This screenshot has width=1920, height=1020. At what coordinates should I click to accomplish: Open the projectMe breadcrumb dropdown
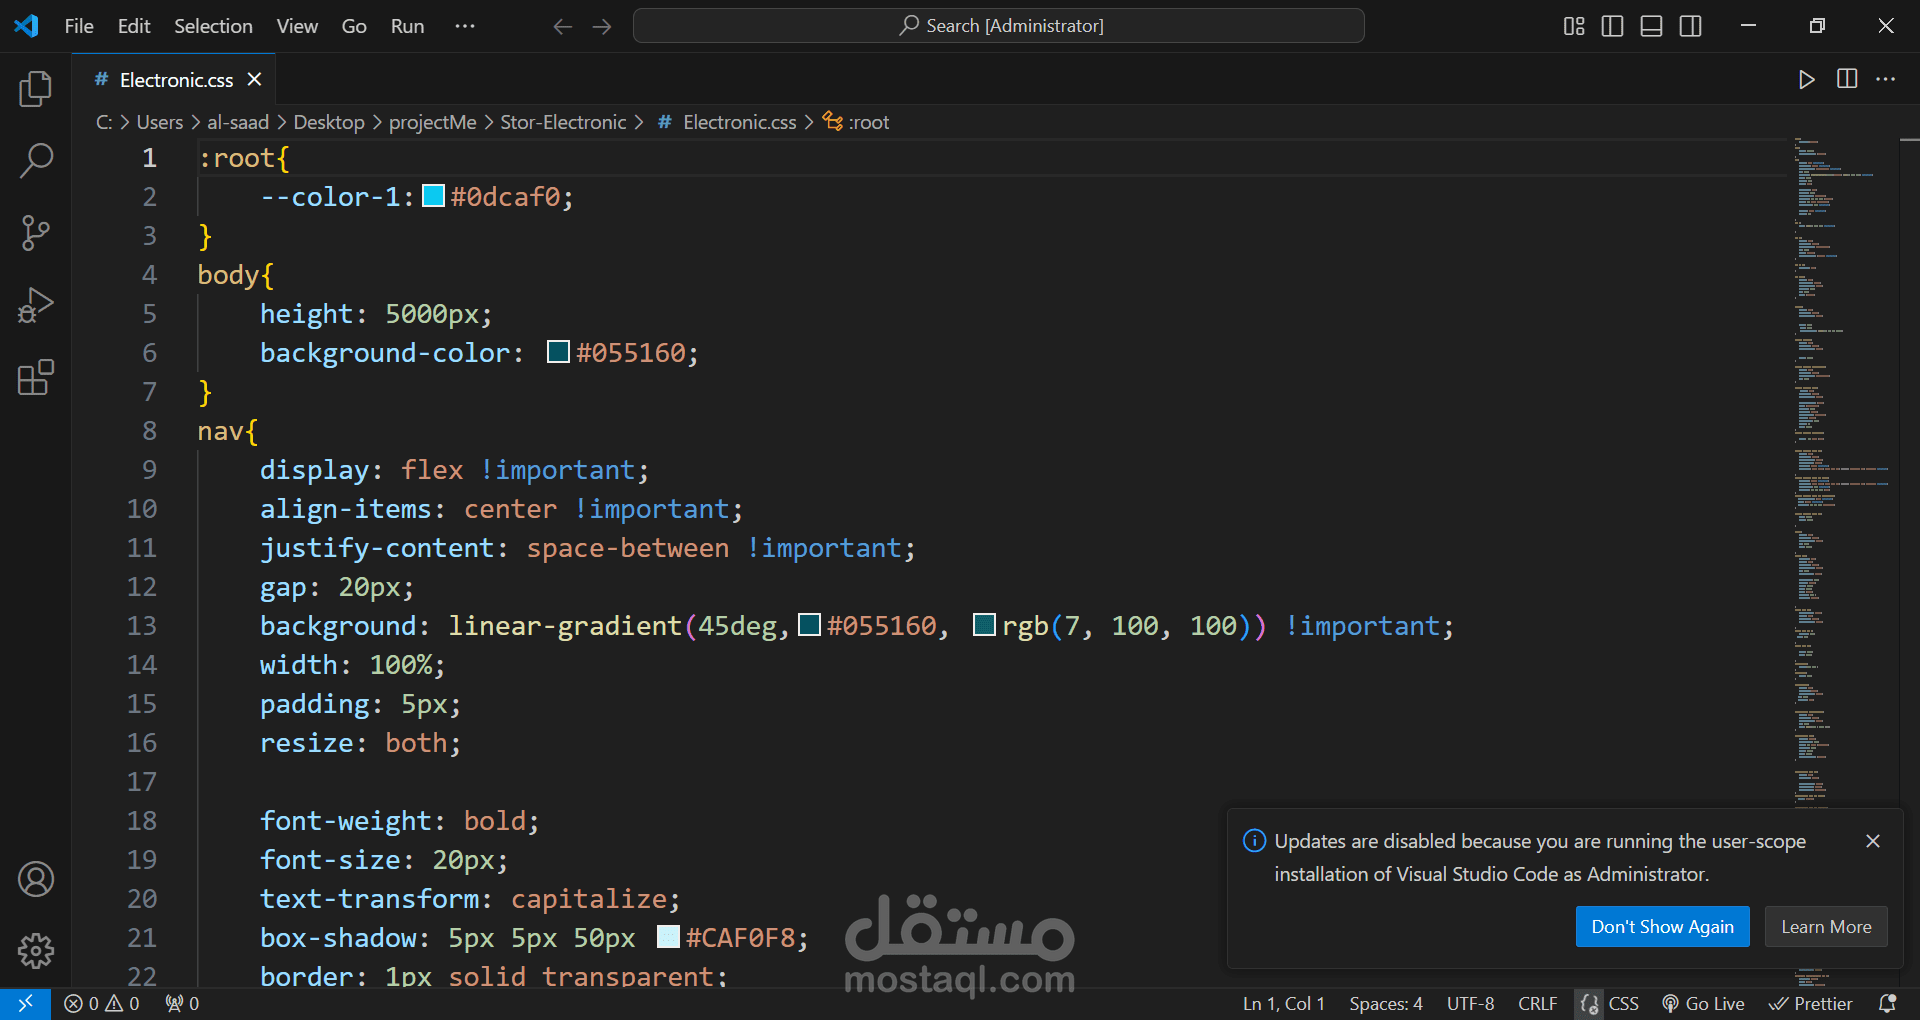(432, 122)
